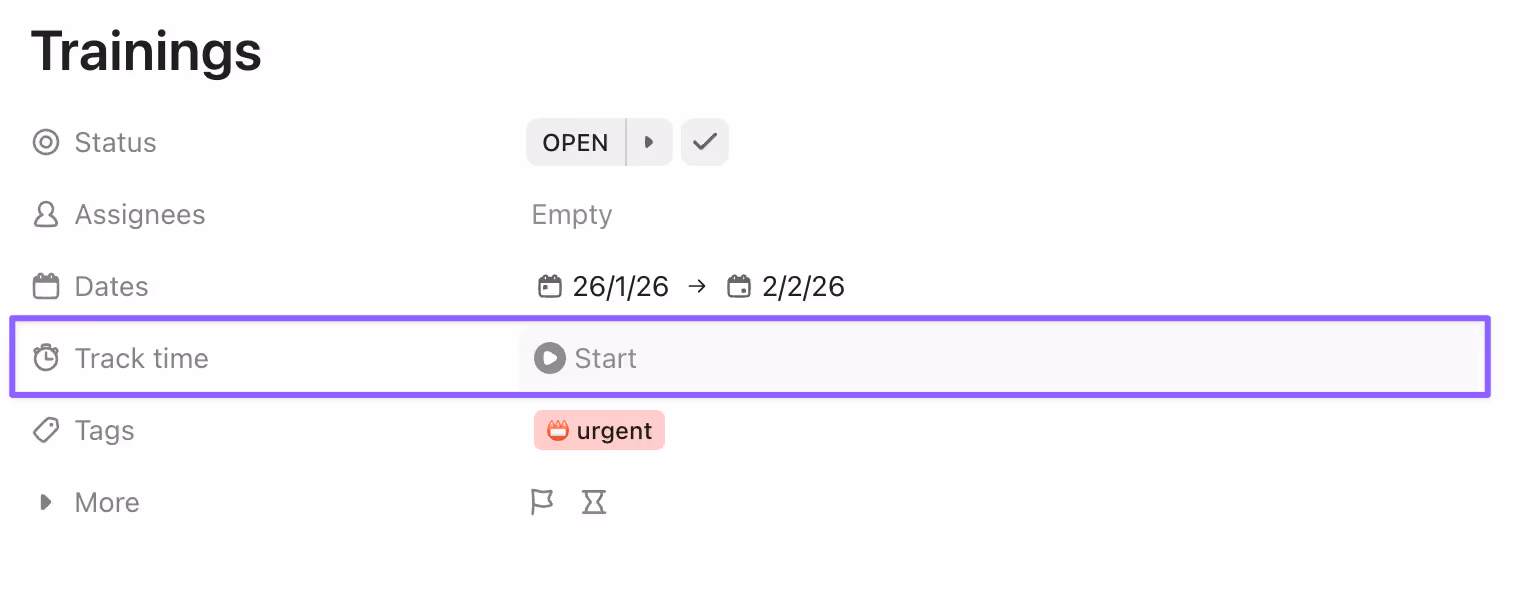This screenshot has width=1518, height=594.
Task: Mark the task complete with the checkmark
Action: pos(704,142)
